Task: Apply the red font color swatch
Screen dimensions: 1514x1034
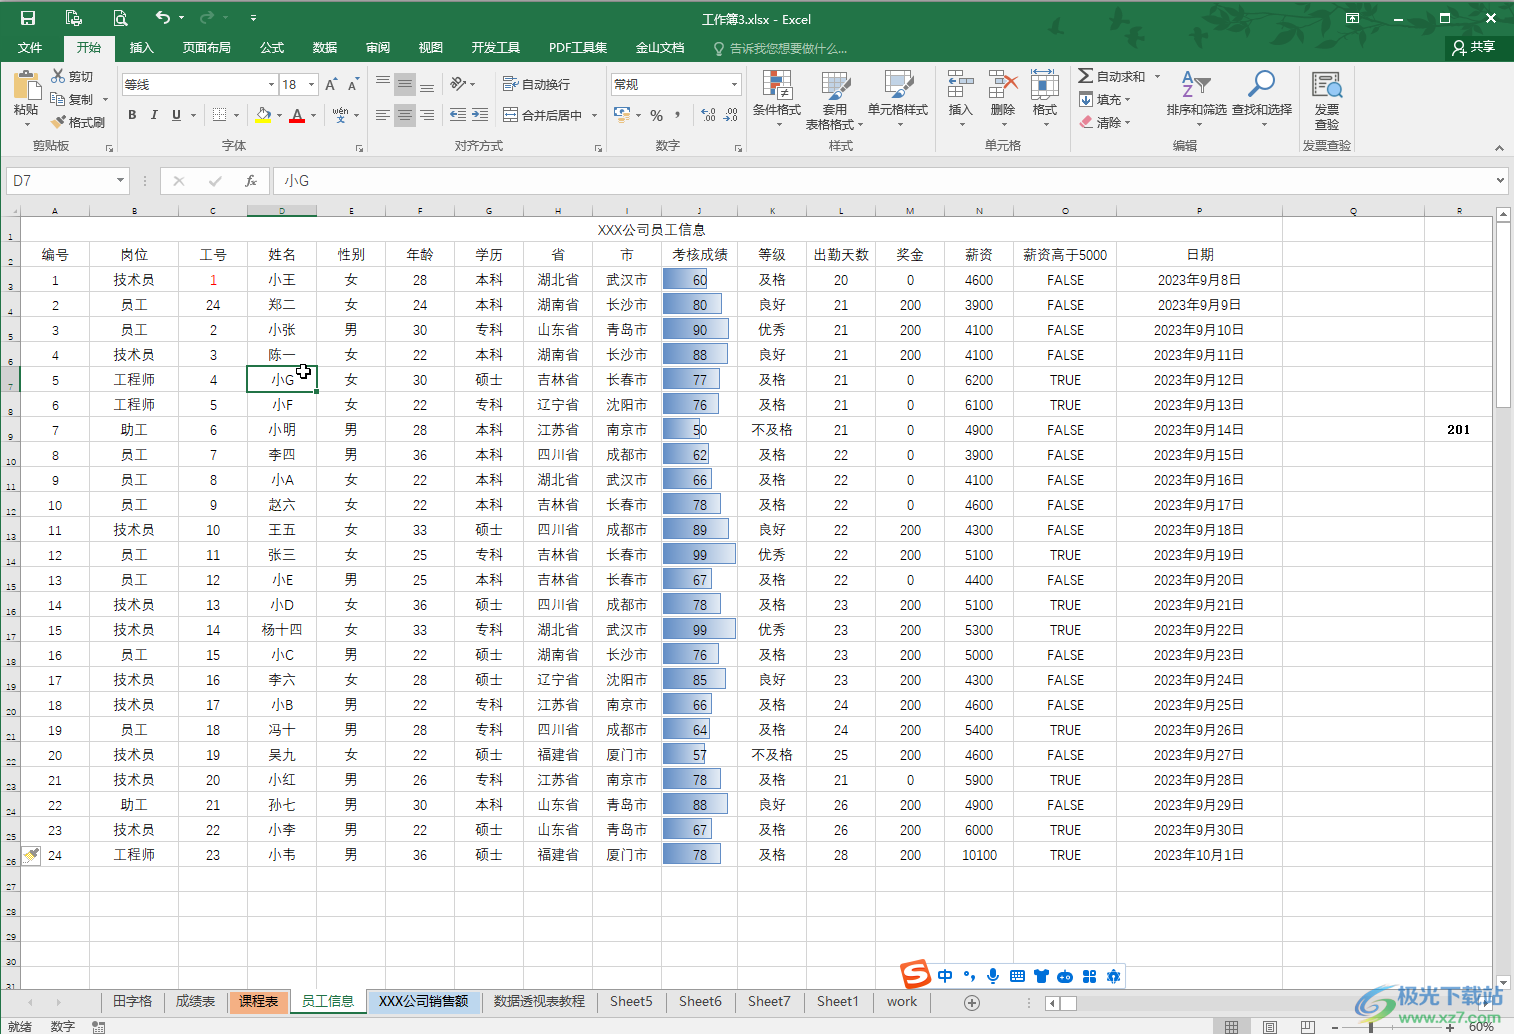Action: pos(297,115)
